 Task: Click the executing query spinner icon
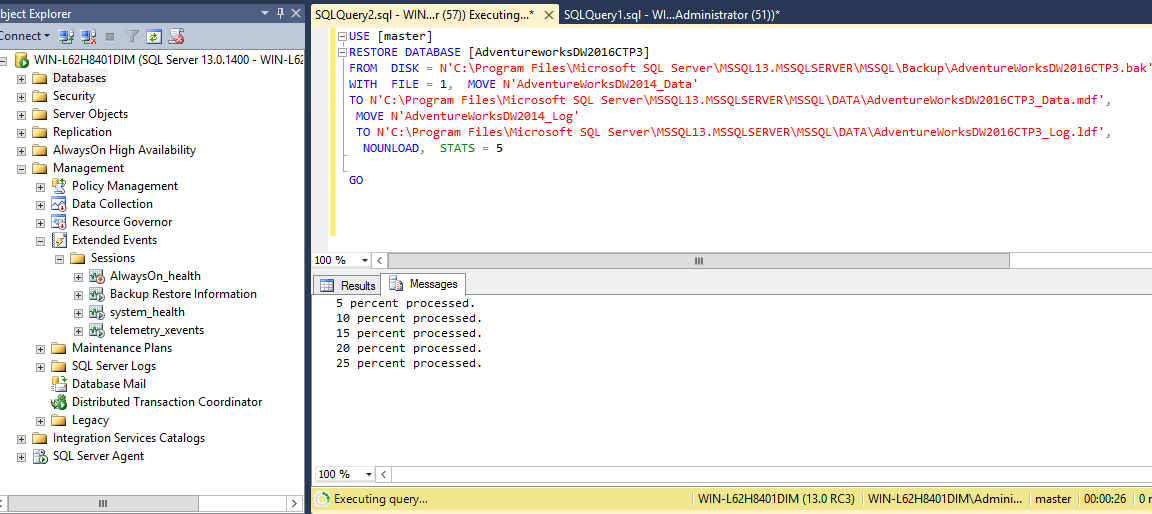click(x=322, y=499)
